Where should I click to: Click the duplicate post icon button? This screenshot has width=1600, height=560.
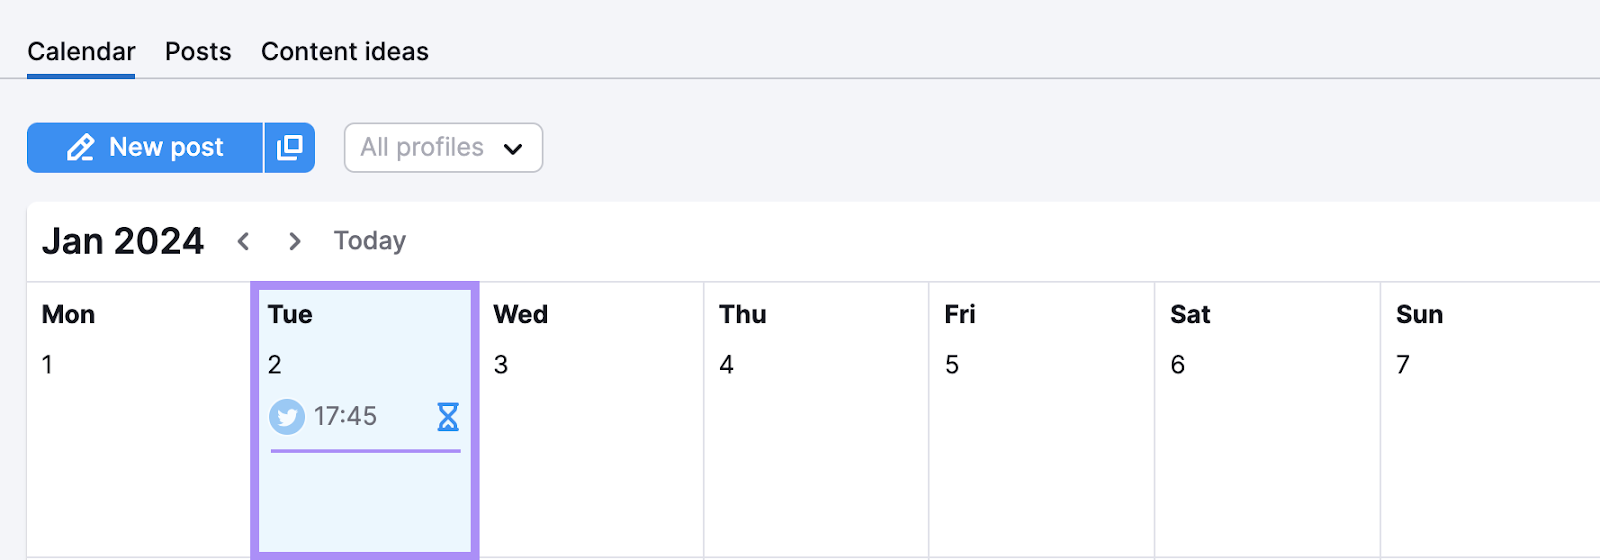pyautogui.click(x=290, y=148)
